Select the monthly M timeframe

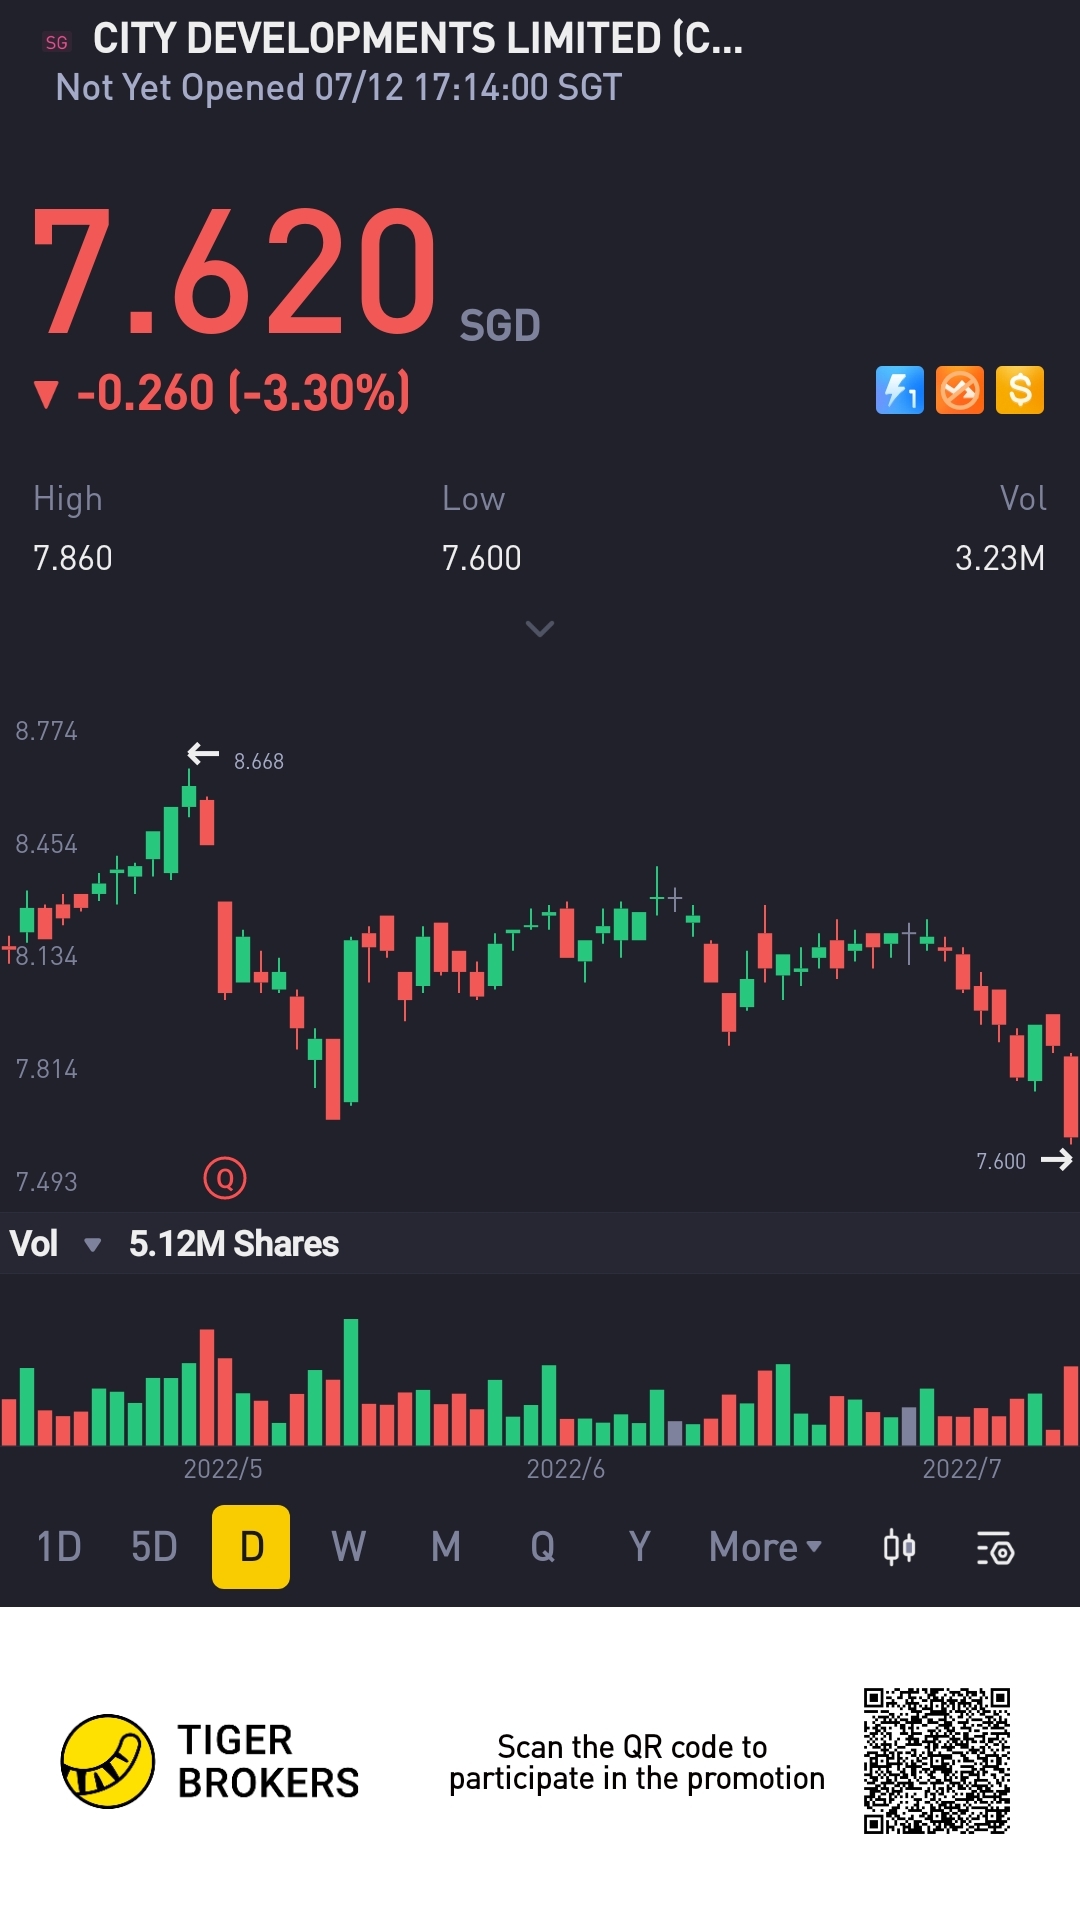pyautogui.click(x=446, y=1548)
